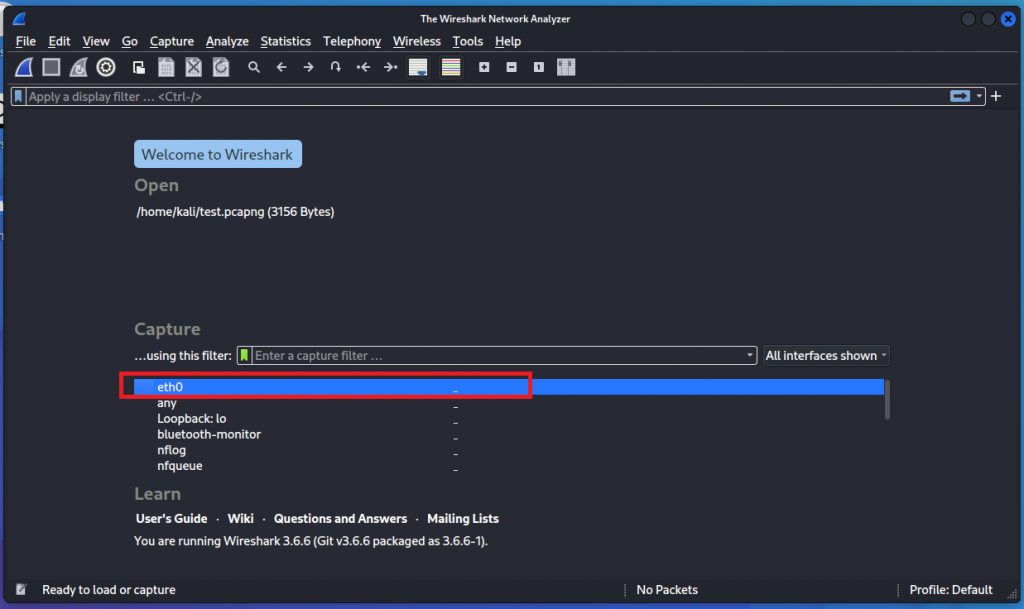
Task: Select the Loopback: lo interface
Action: (x=509, y=419)
